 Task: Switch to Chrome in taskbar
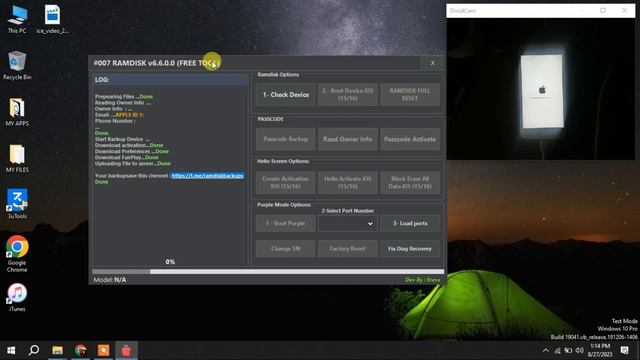[x=80, y=350]
